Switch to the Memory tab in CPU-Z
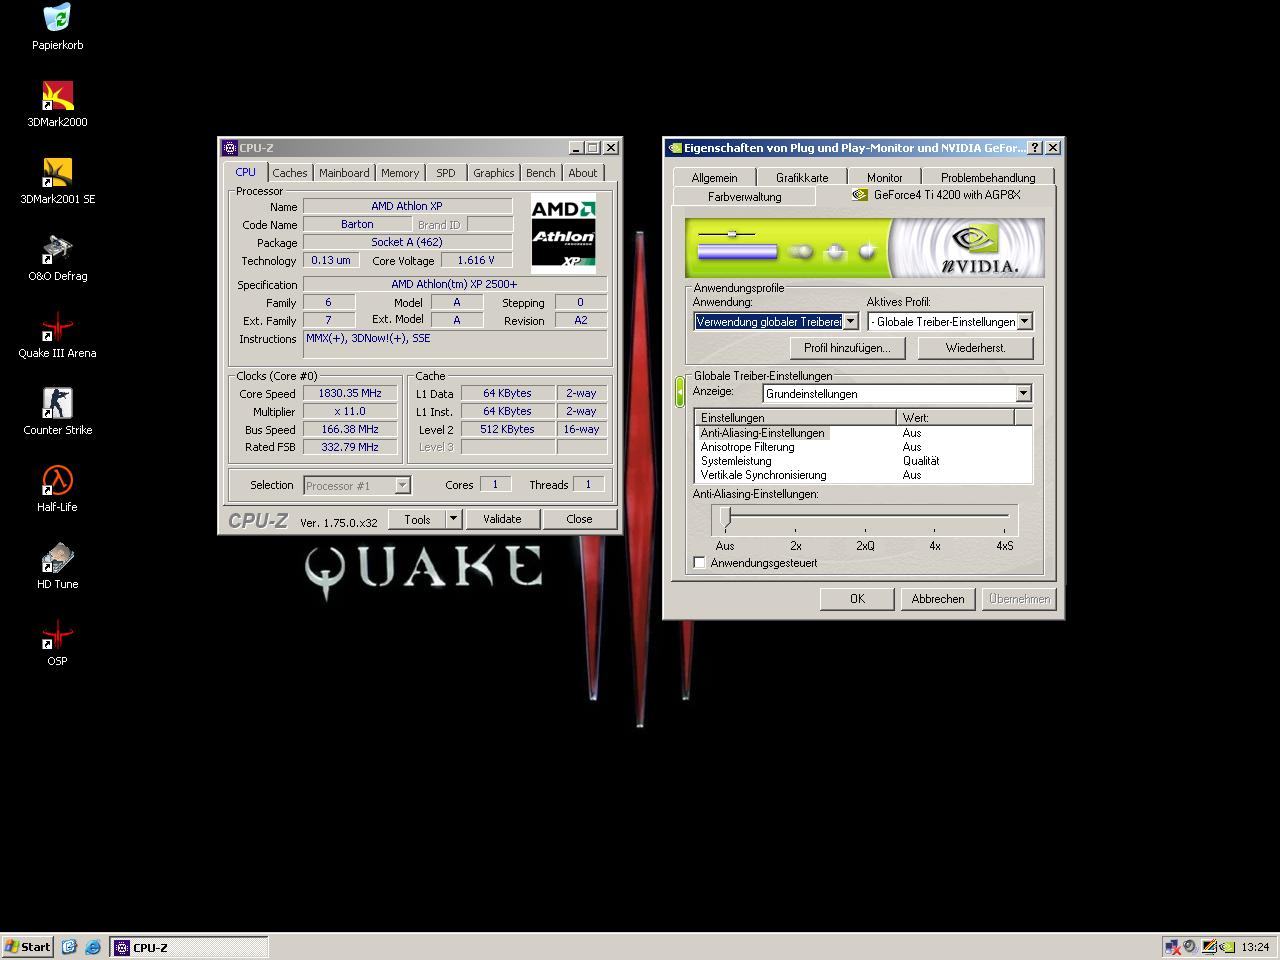The image size is (1280, 960). coord(400,173)
